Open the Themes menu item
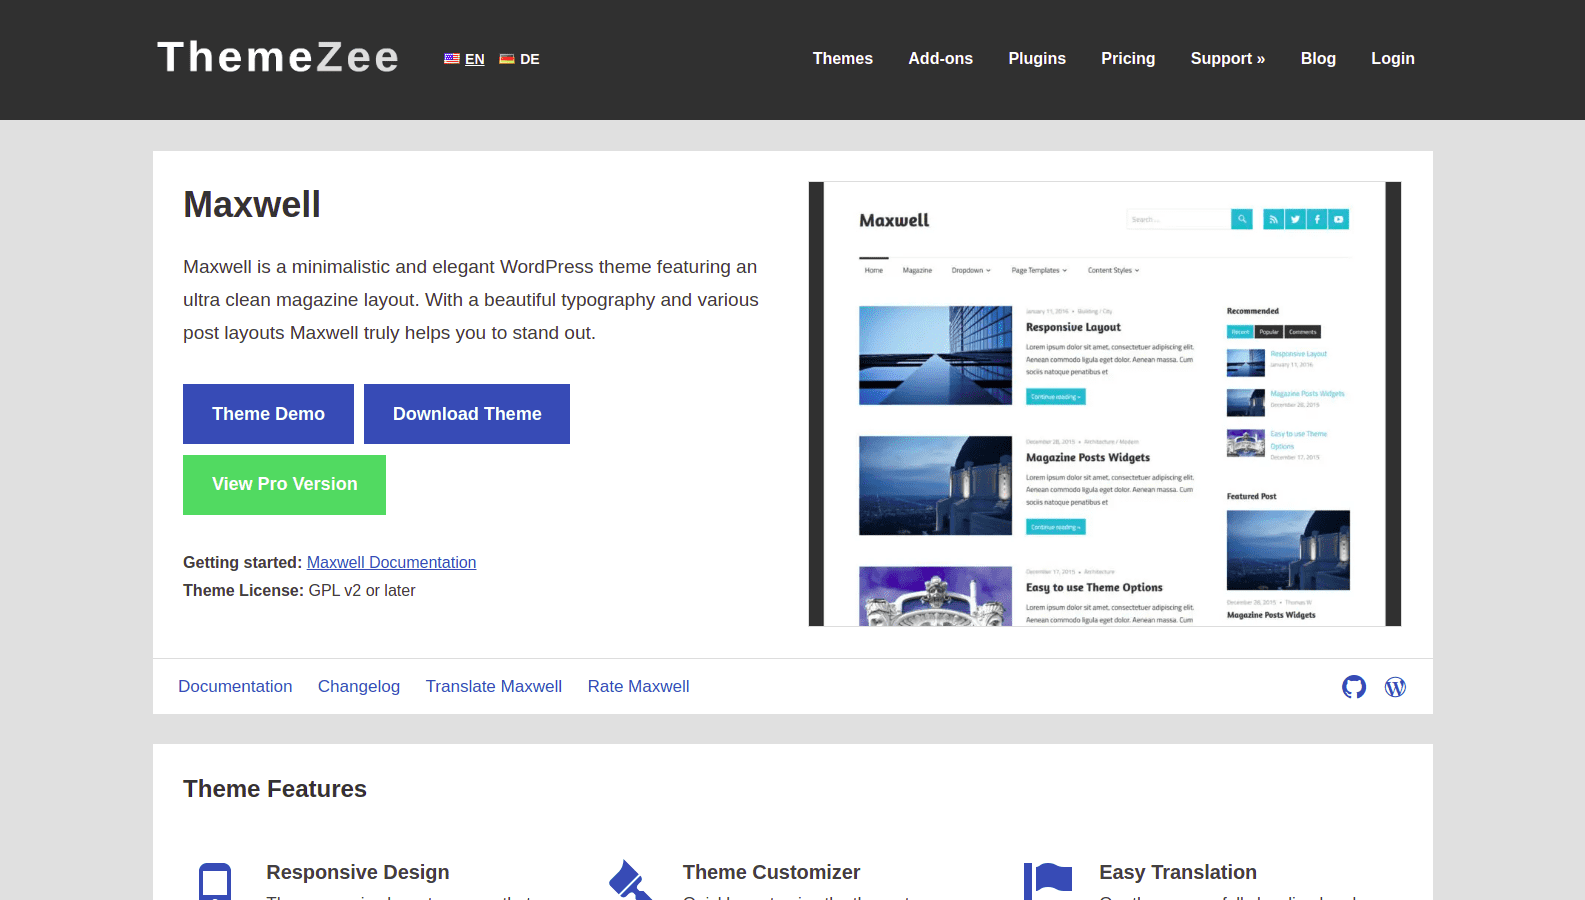Viewport: 1585px width, 900px height. (843, 59)
